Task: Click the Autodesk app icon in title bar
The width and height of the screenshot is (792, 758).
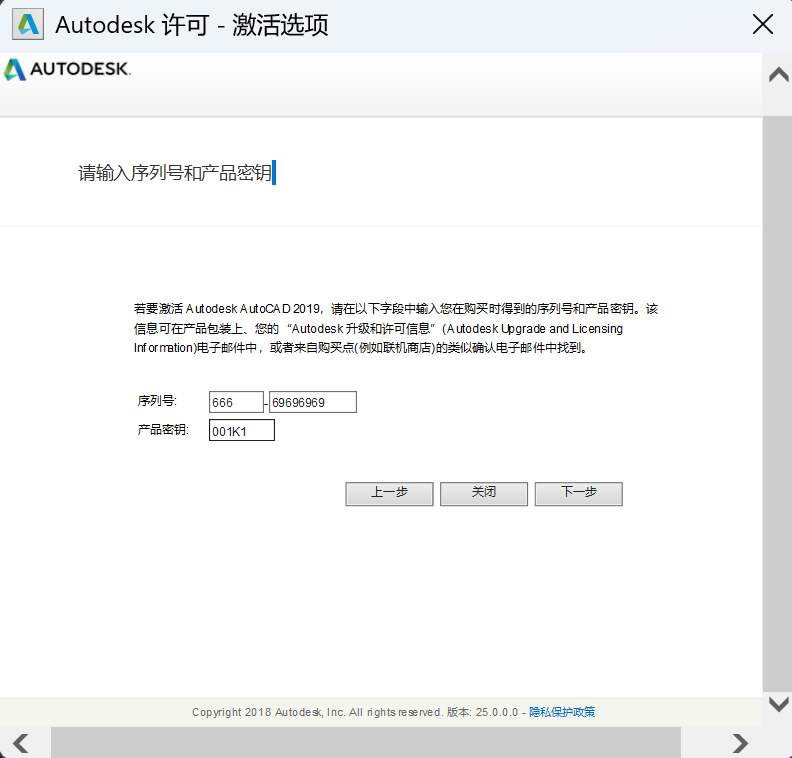Action: coord(28,24)
